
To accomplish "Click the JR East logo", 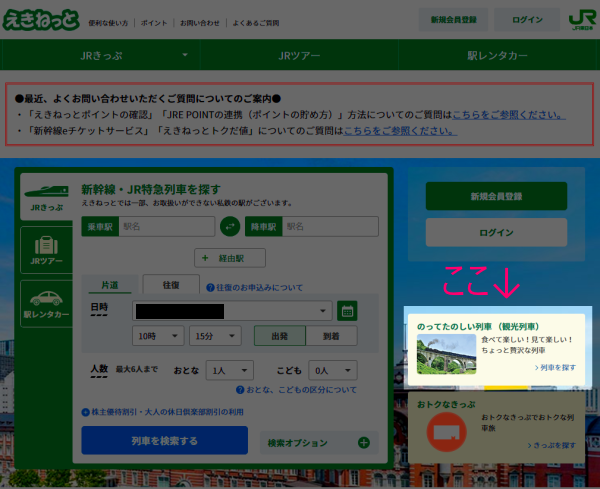I will click(x=582, y=20).
